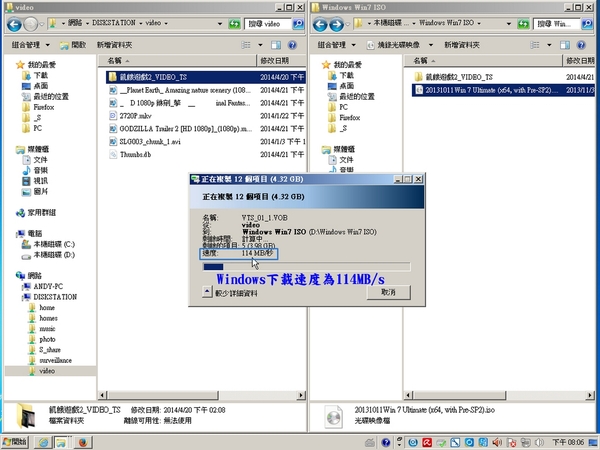Open help icon in Win7 ISO toolbar
600x450 pixels.
581,45
